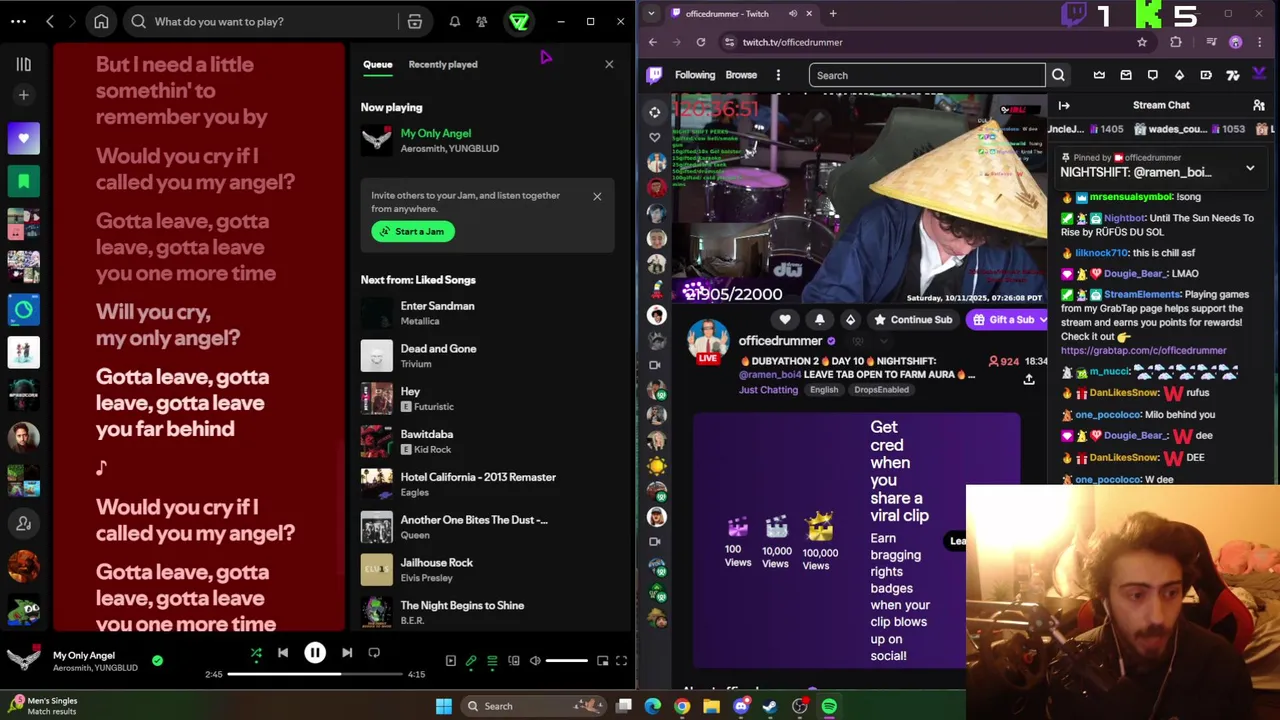Click Continue Sub button

pos(913,320)
